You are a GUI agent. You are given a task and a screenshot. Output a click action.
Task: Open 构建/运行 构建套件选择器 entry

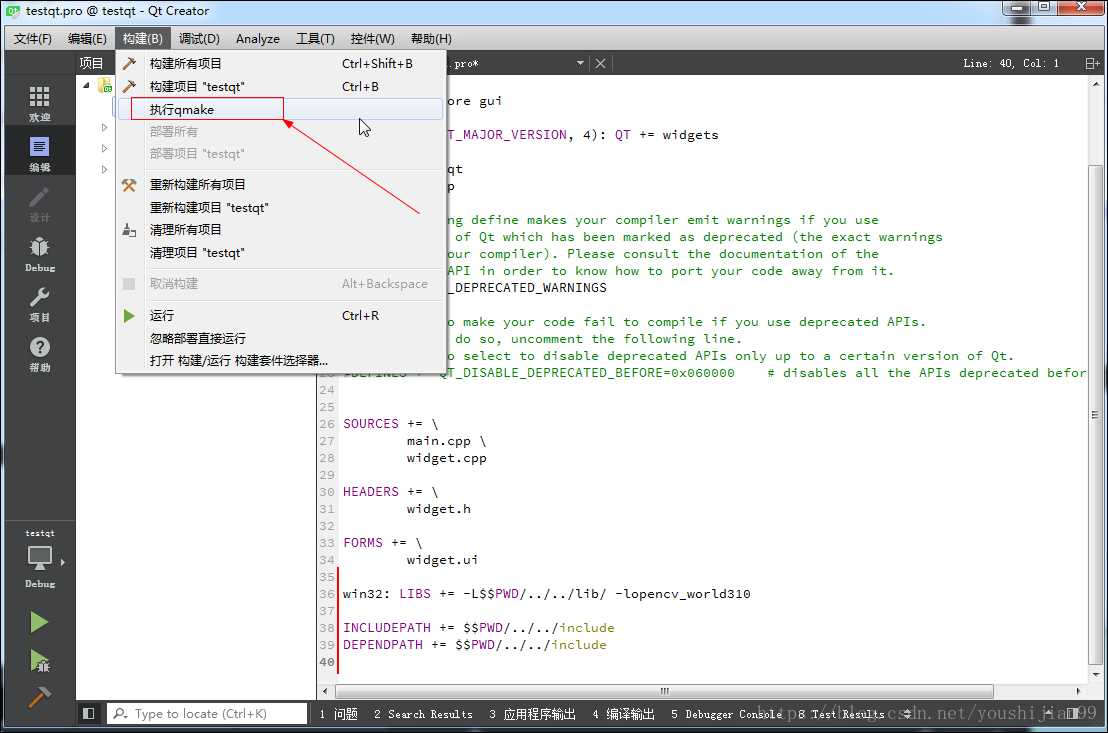281,360
